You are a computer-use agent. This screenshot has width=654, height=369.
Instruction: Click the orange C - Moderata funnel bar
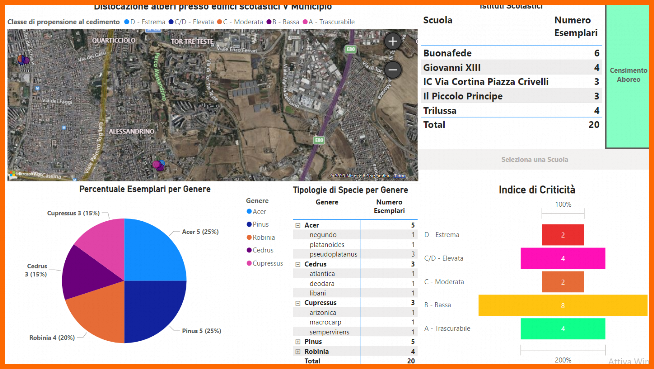563,282
